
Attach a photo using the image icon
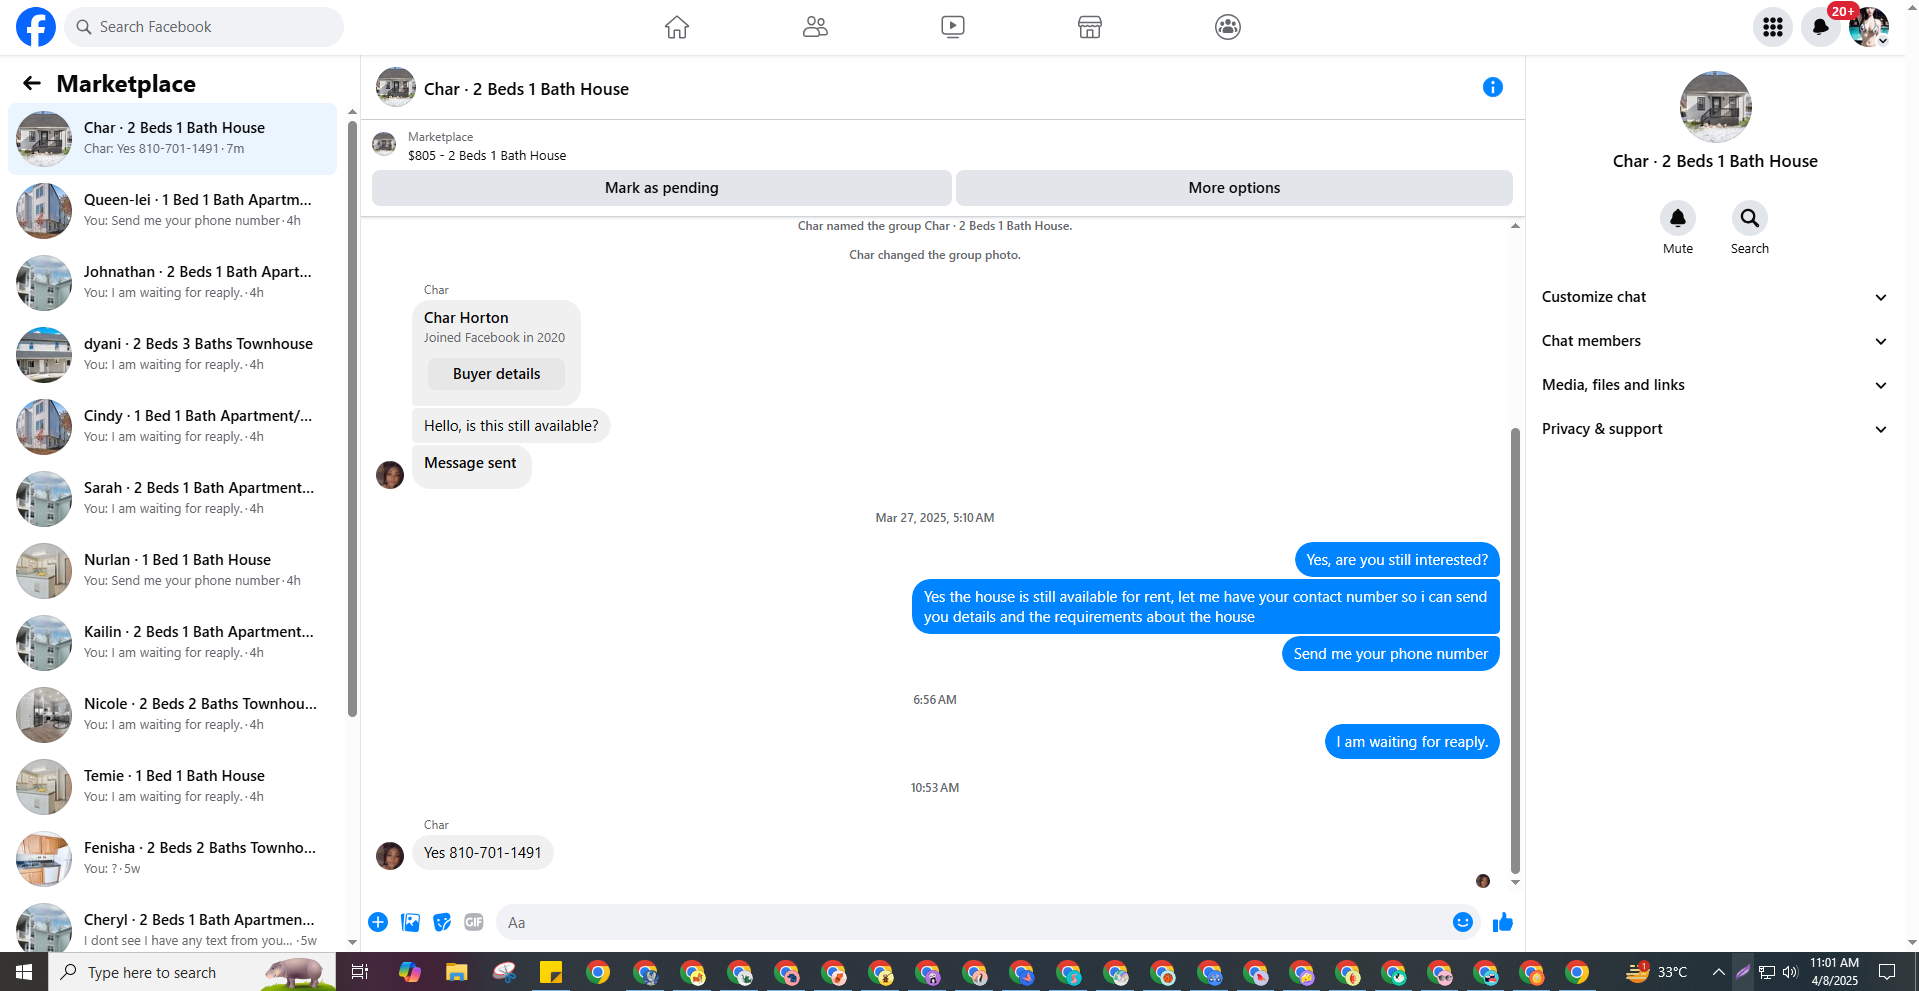[410, 922]
